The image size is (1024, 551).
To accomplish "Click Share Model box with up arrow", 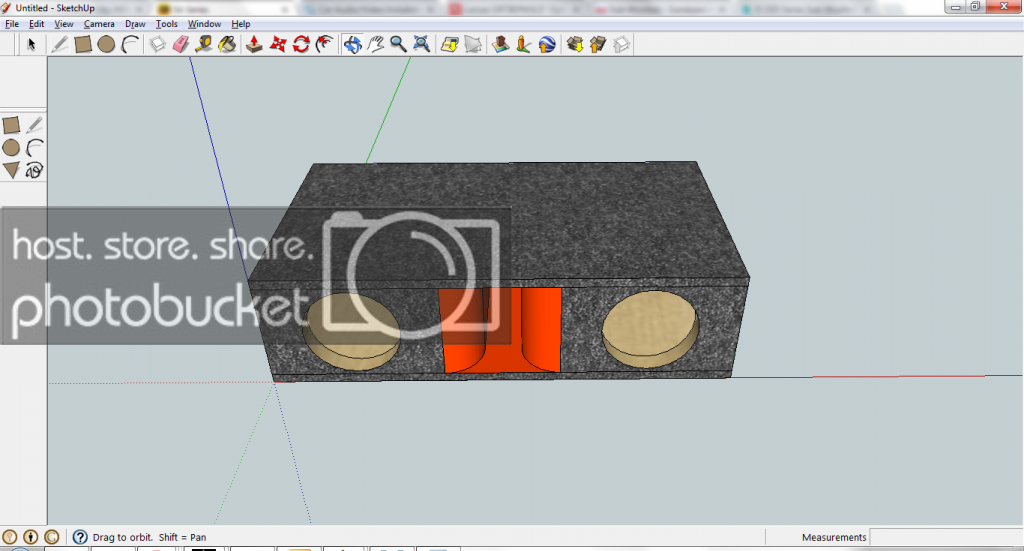I will tap(598, 44).
